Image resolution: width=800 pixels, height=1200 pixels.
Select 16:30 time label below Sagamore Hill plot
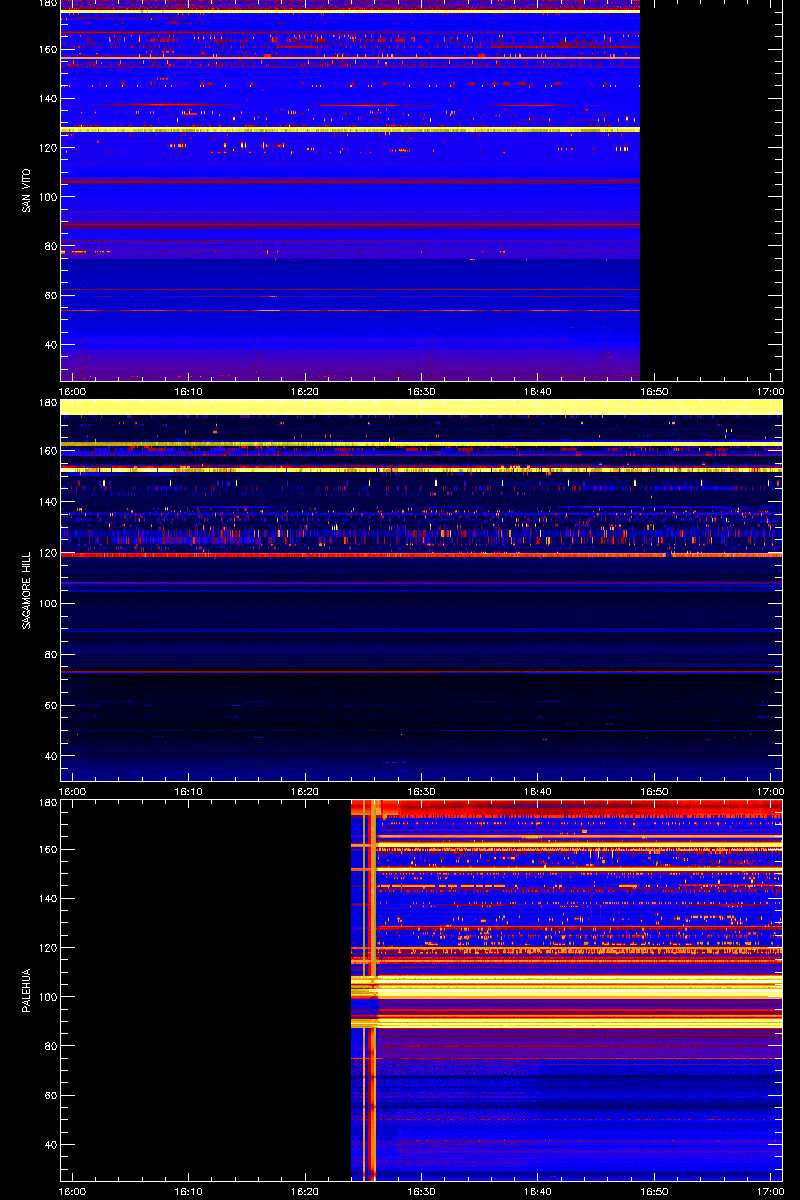(x=422, y=792)
